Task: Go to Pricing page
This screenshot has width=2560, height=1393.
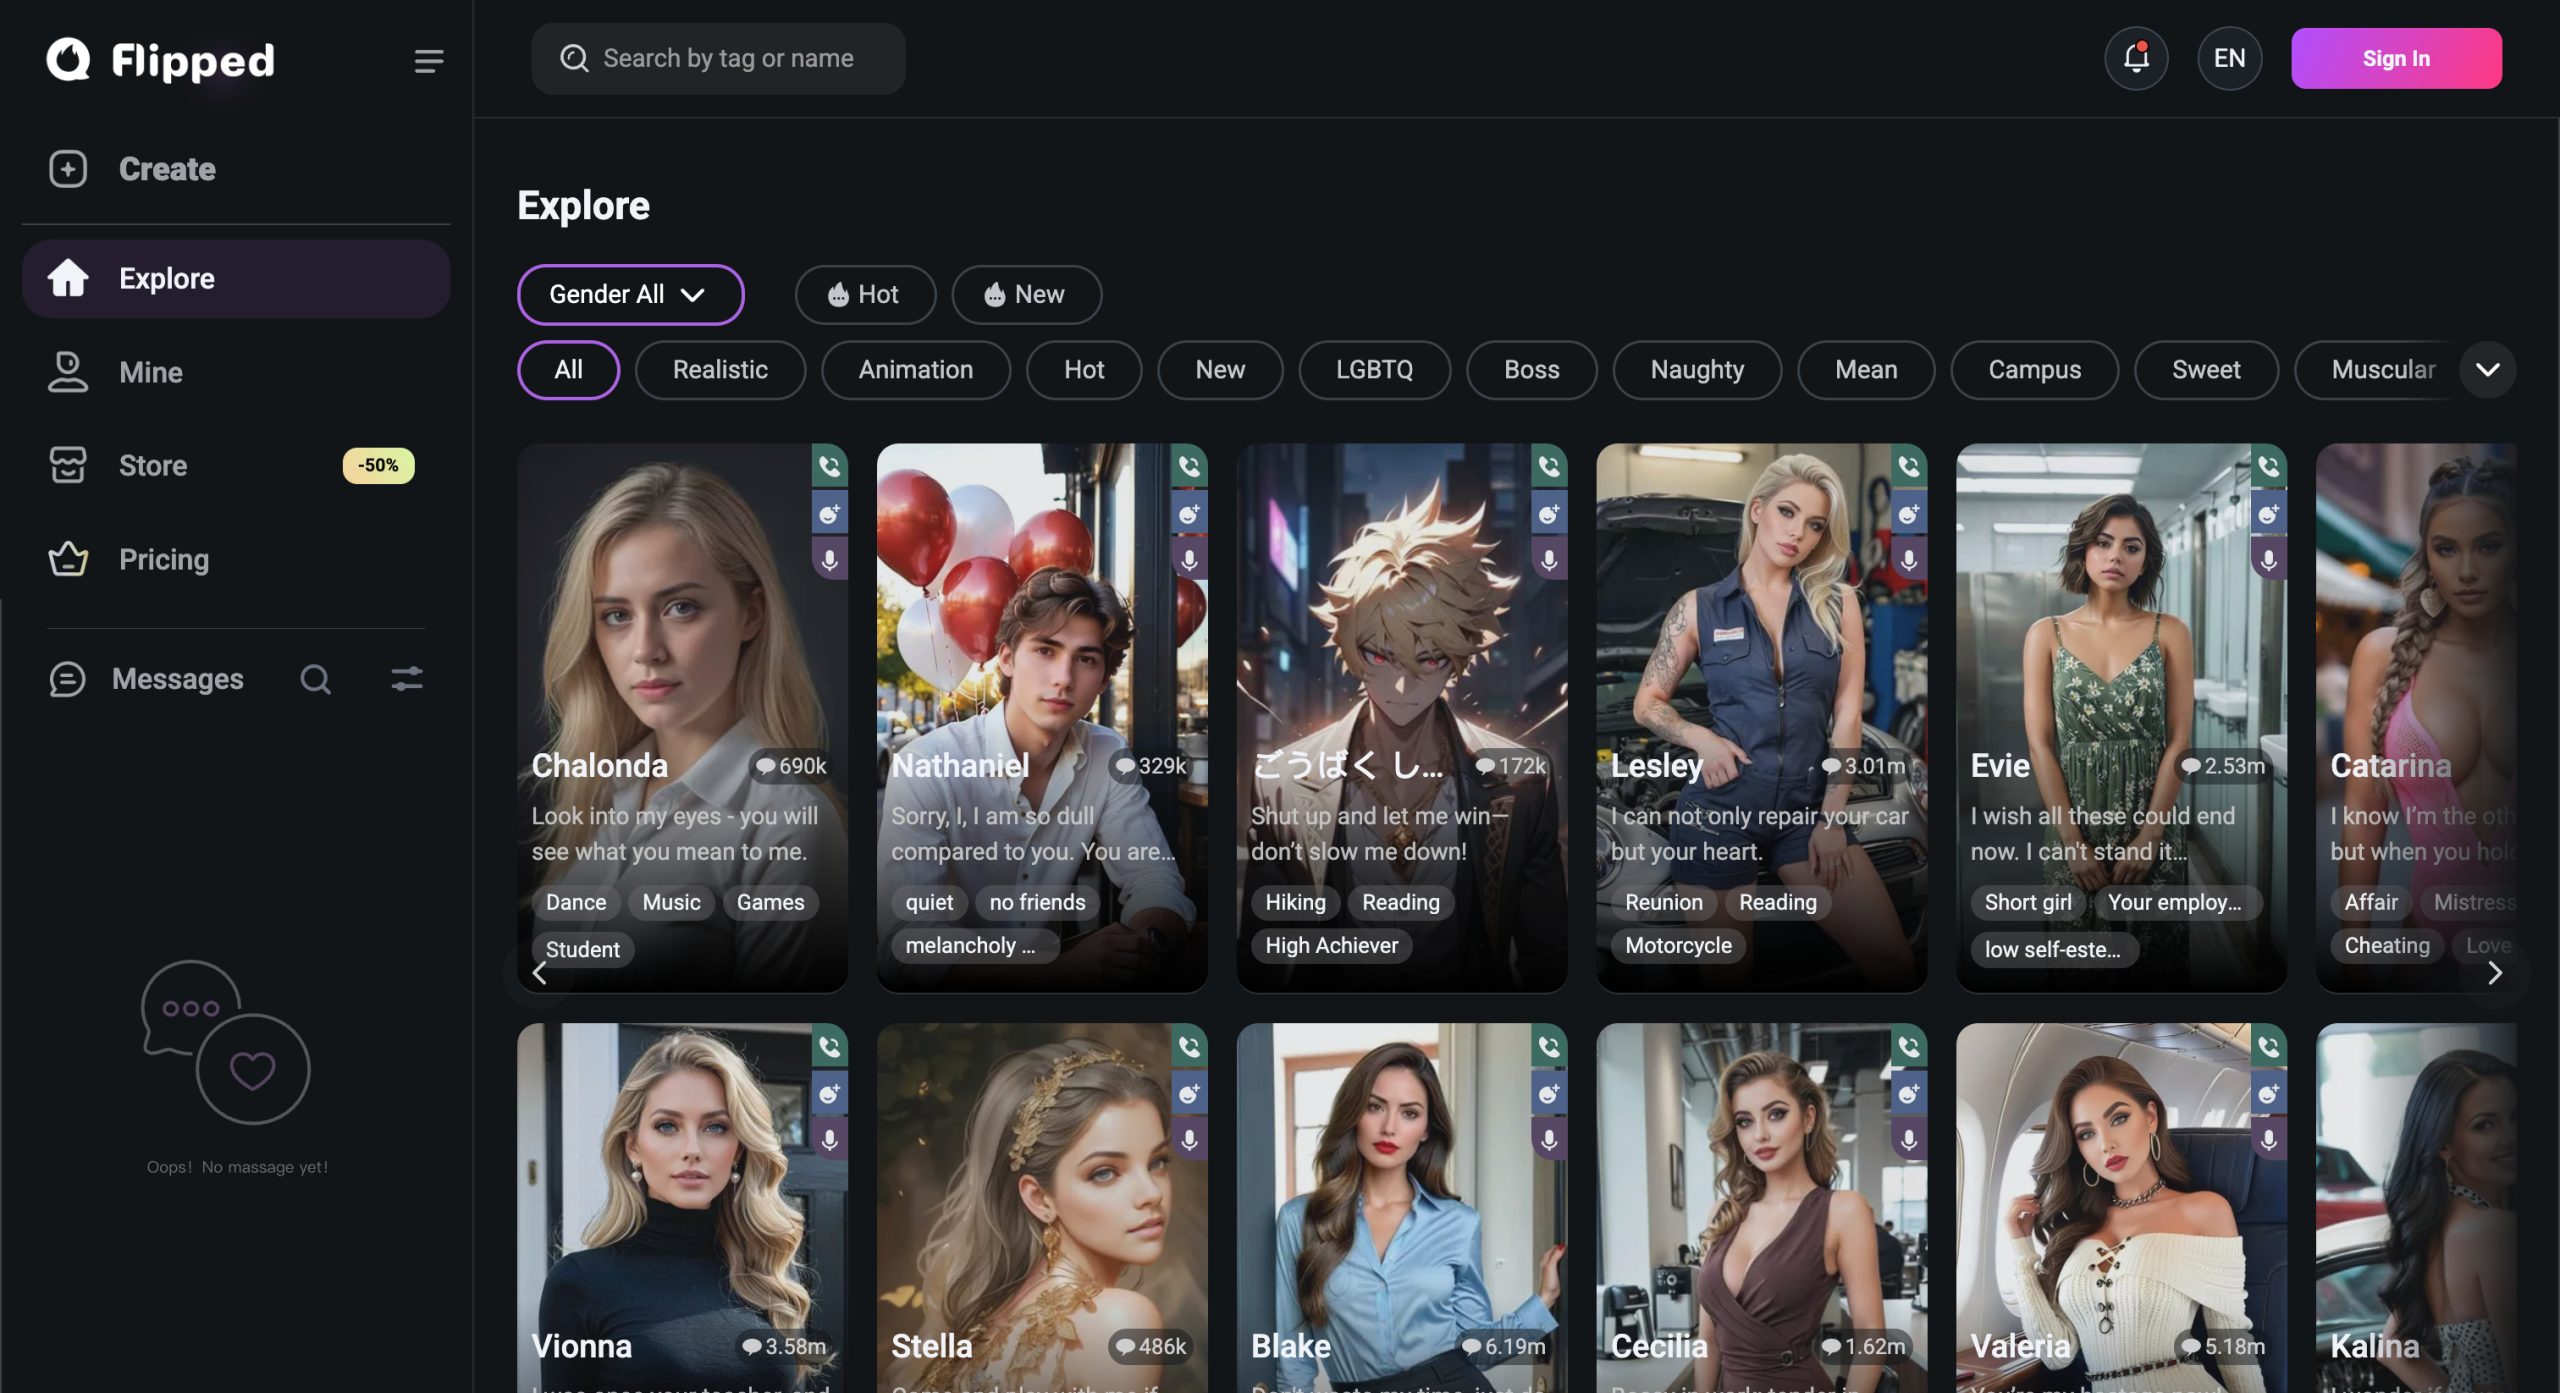Action: click(x=235, y=559)
